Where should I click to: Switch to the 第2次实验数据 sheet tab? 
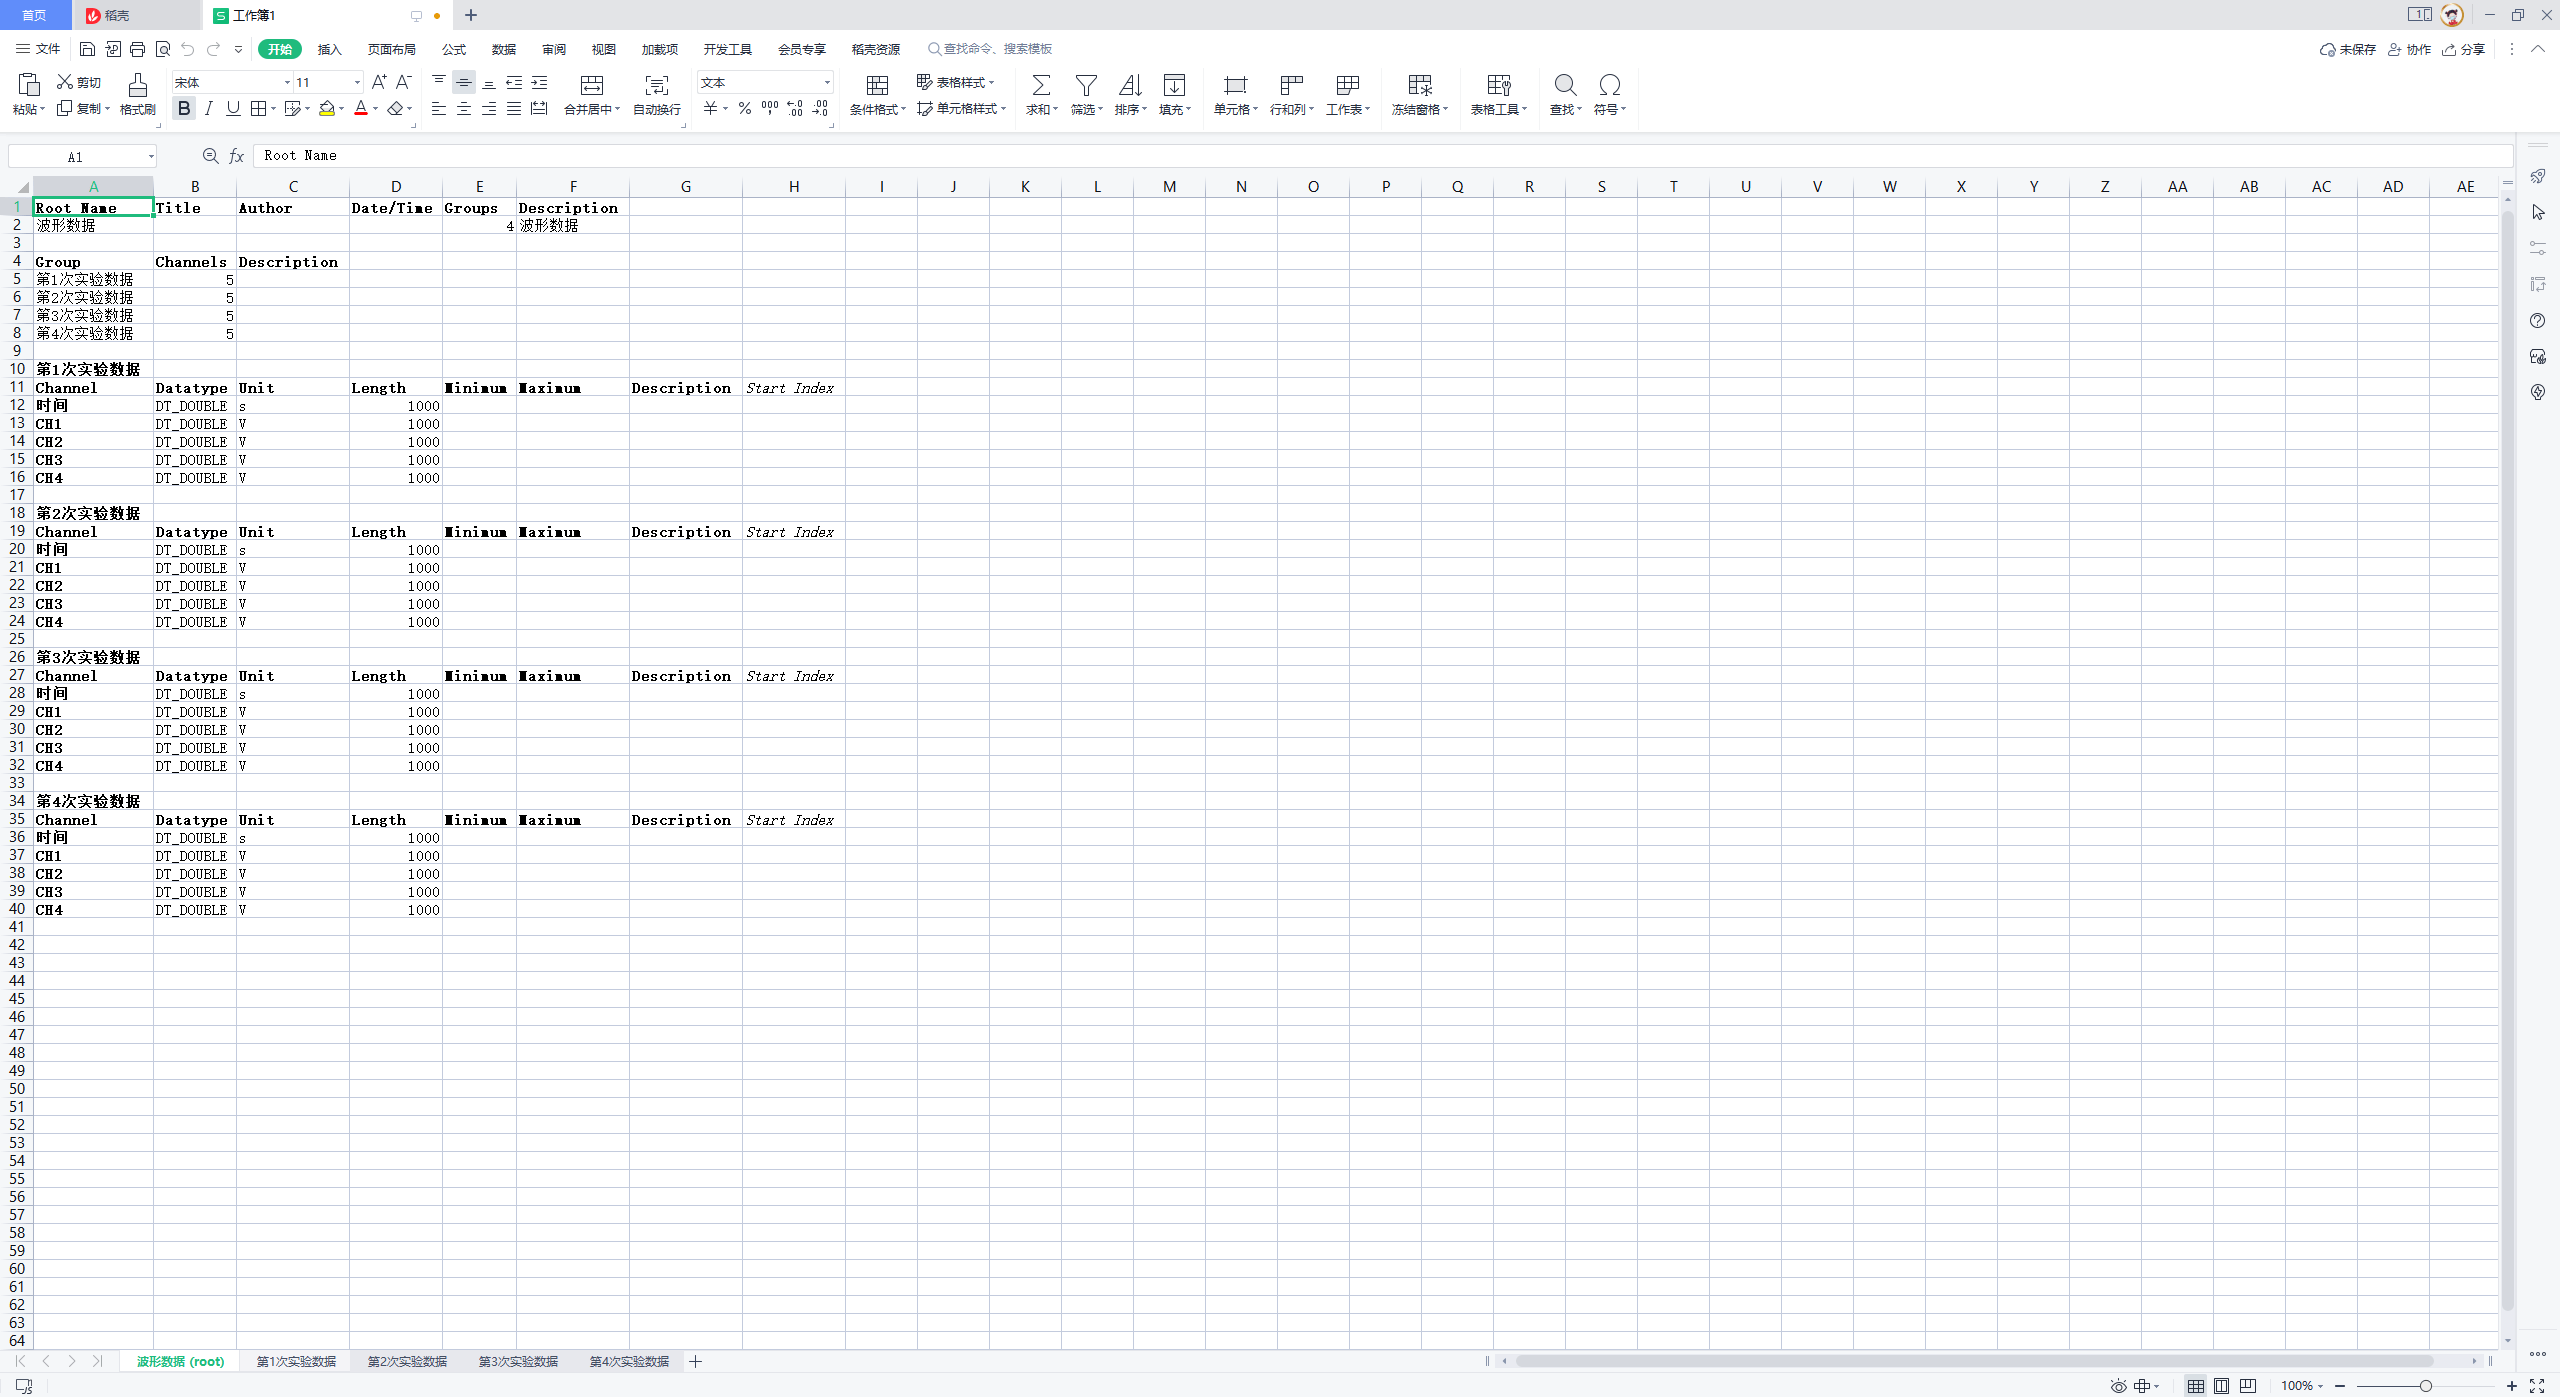407,1361
